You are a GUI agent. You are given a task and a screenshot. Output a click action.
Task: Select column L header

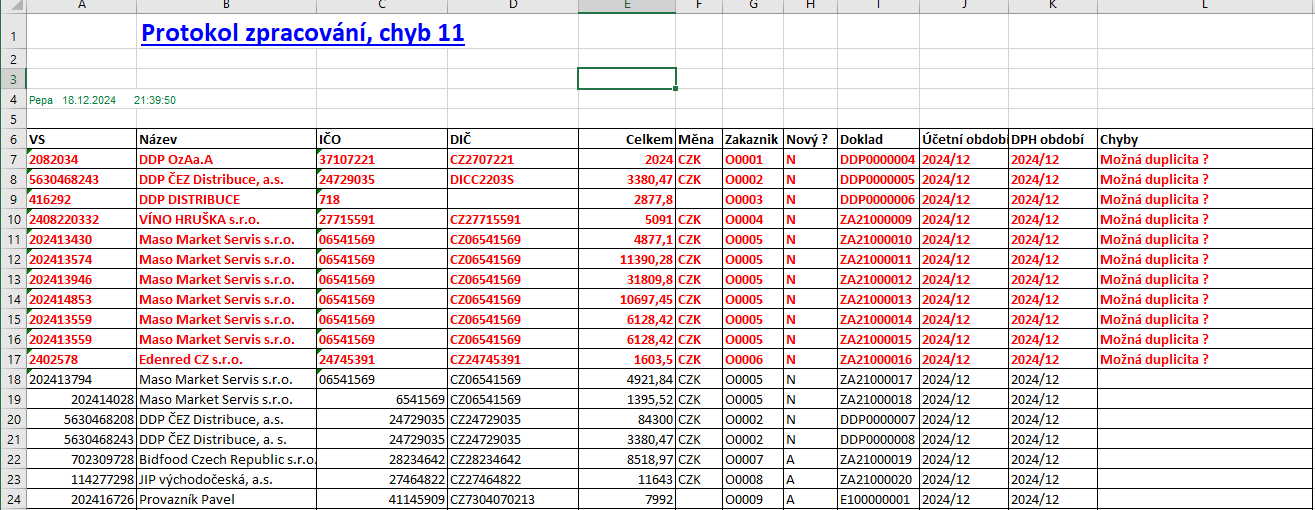[x=1205, y=5]
